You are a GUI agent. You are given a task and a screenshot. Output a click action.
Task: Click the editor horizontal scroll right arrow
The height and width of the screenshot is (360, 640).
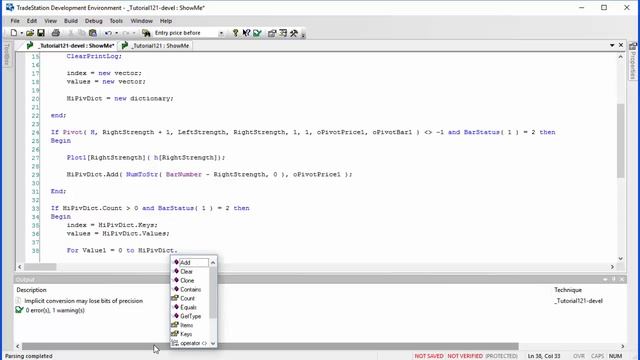click(612, 267)
